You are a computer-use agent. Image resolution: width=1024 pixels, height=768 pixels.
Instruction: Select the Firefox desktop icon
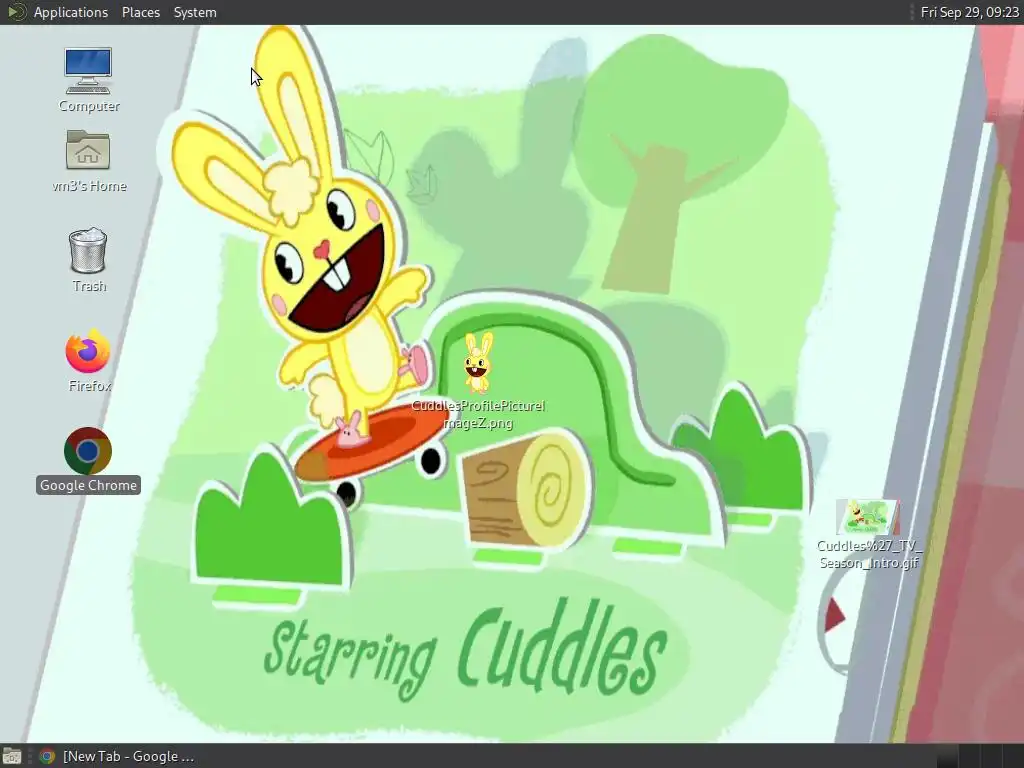[88, 351]
